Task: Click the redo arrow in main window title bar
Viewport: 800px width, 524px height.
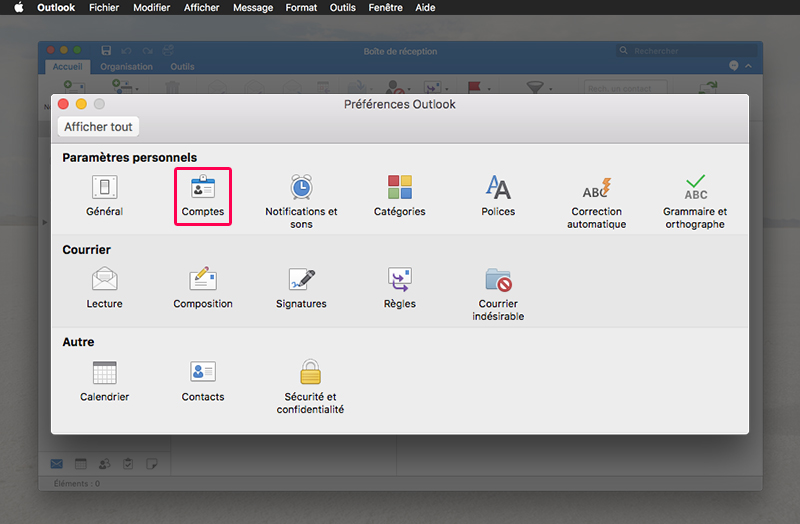Action: pyautogui.click(x=147, y=51)
